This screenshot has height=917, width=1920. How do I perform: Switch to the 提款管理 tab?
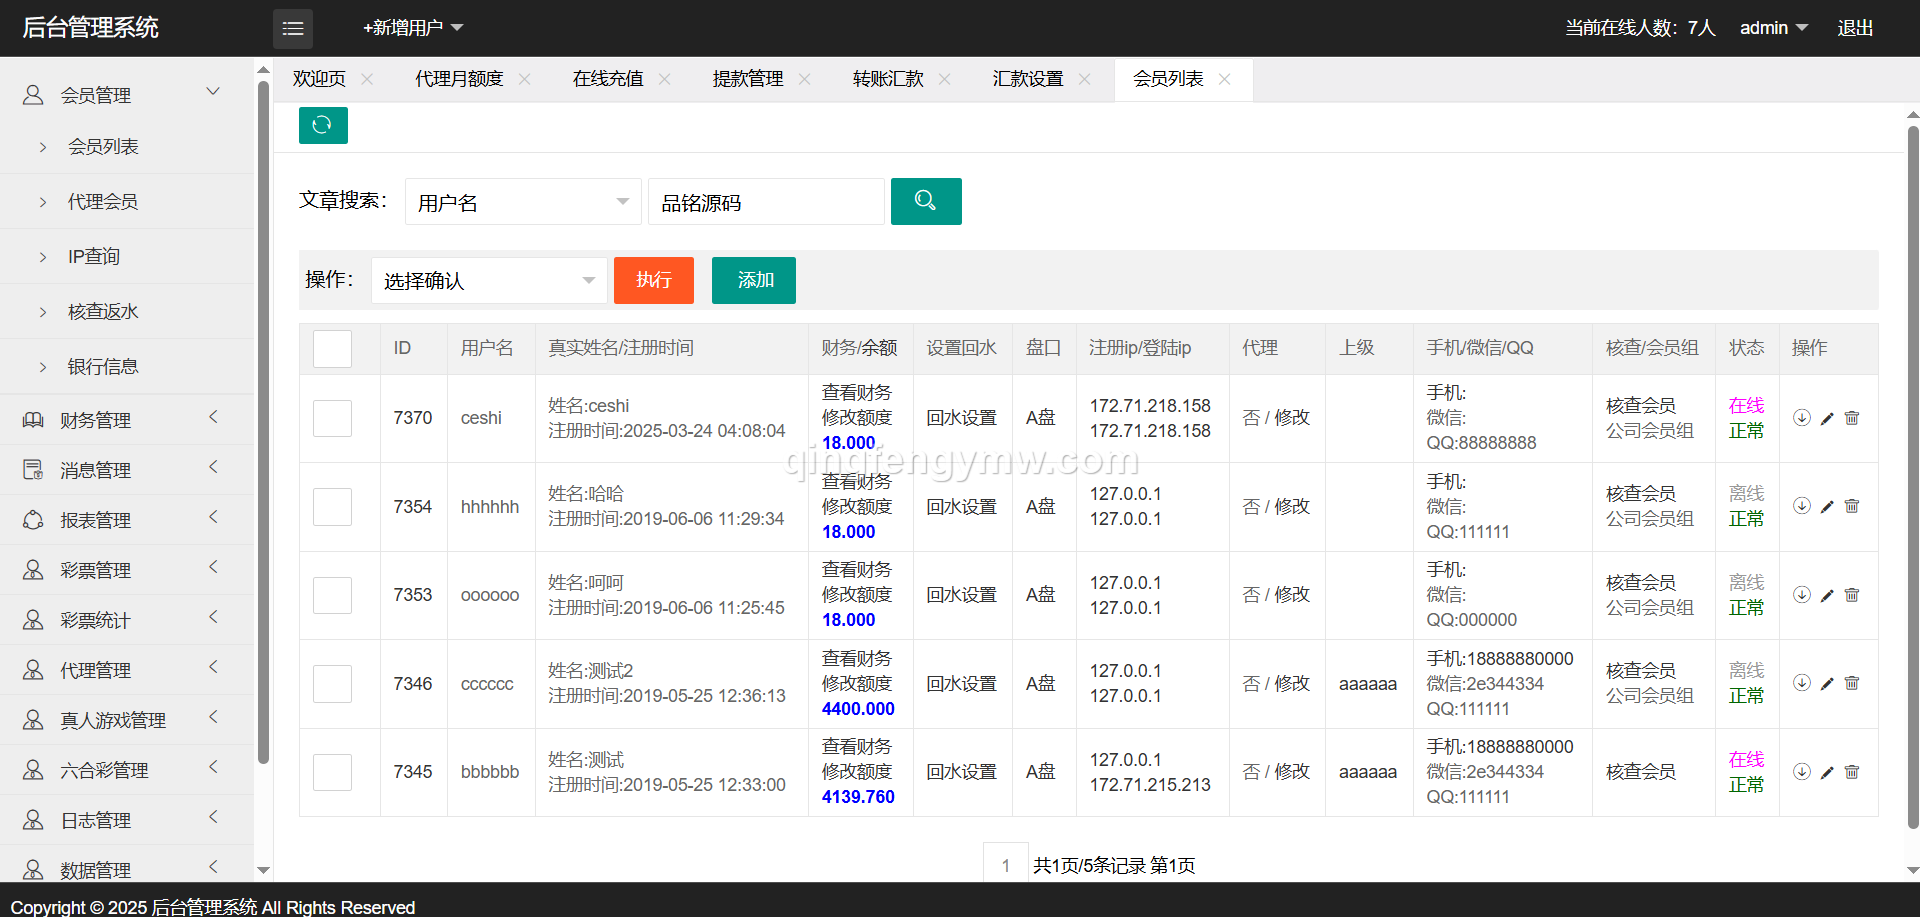click(x=747, y=79)
